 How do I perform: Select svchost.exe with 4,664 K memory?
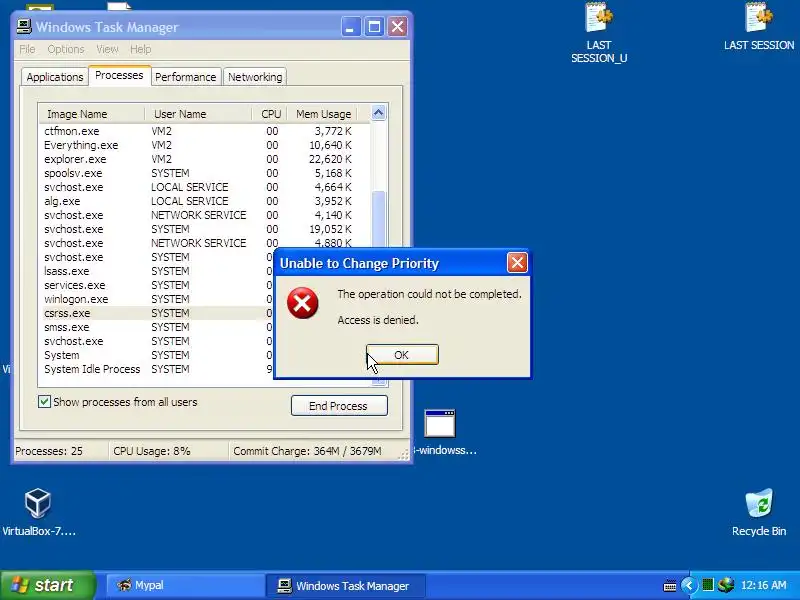tap(204, 187)
